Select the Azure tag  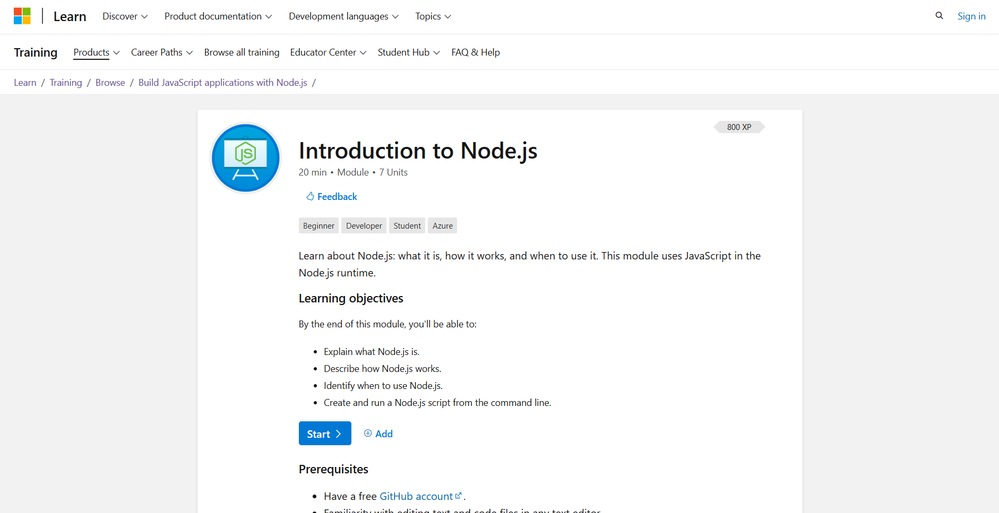[443, 226]
